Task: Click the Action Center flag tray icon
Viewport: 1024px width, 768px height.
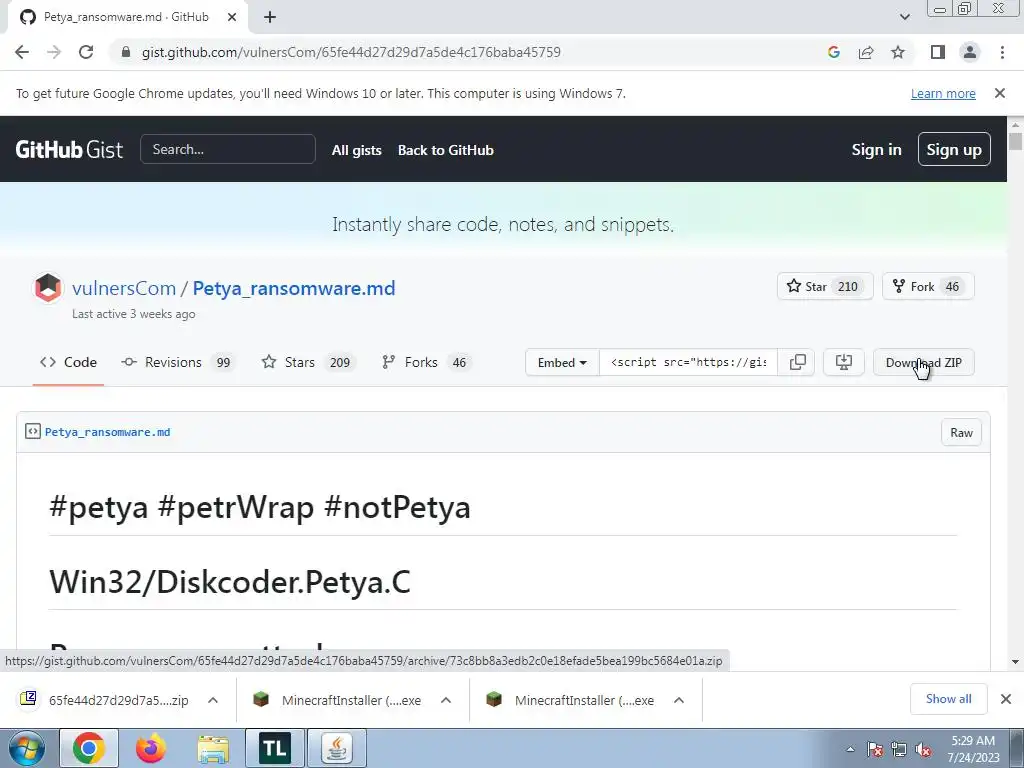Action: pos(875,750)
